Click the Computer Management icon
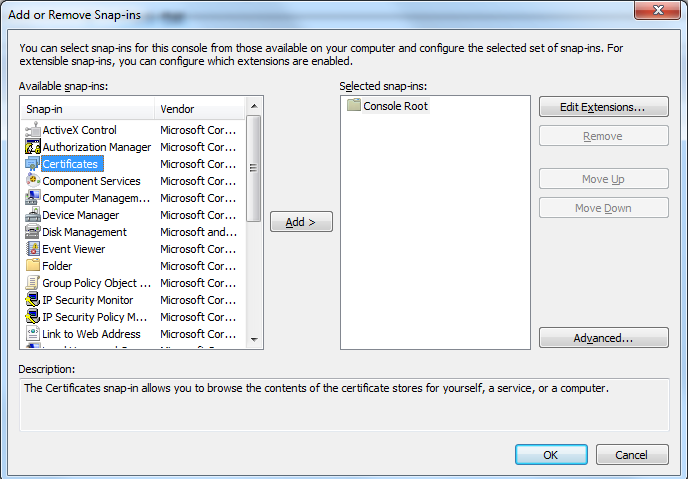 point(33,198)
